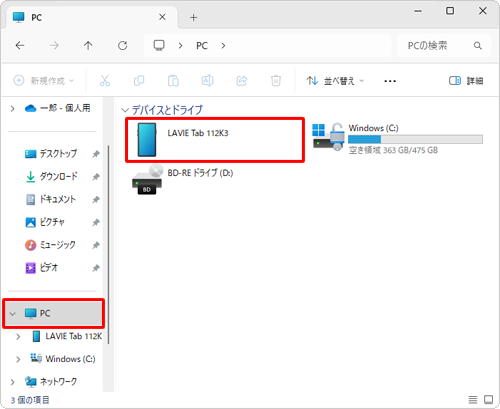Click the Cut scissors icon
The width and height of the screenshot is (500, 409).
[105, 81]
